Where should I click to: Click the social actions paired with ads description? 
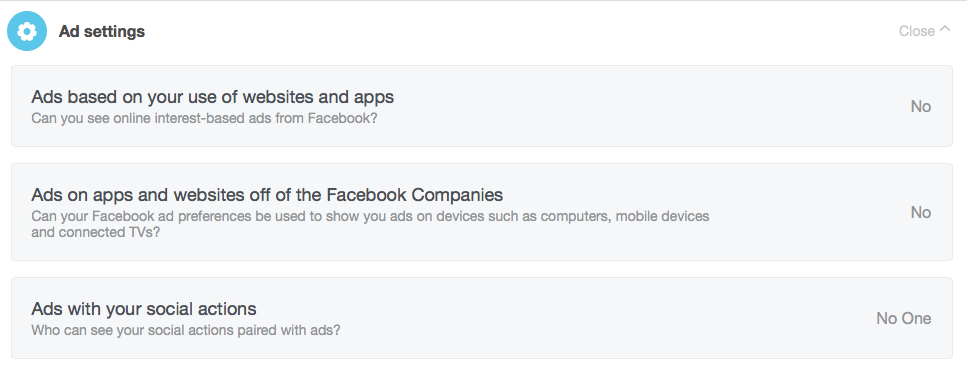[x=186, y=330]
